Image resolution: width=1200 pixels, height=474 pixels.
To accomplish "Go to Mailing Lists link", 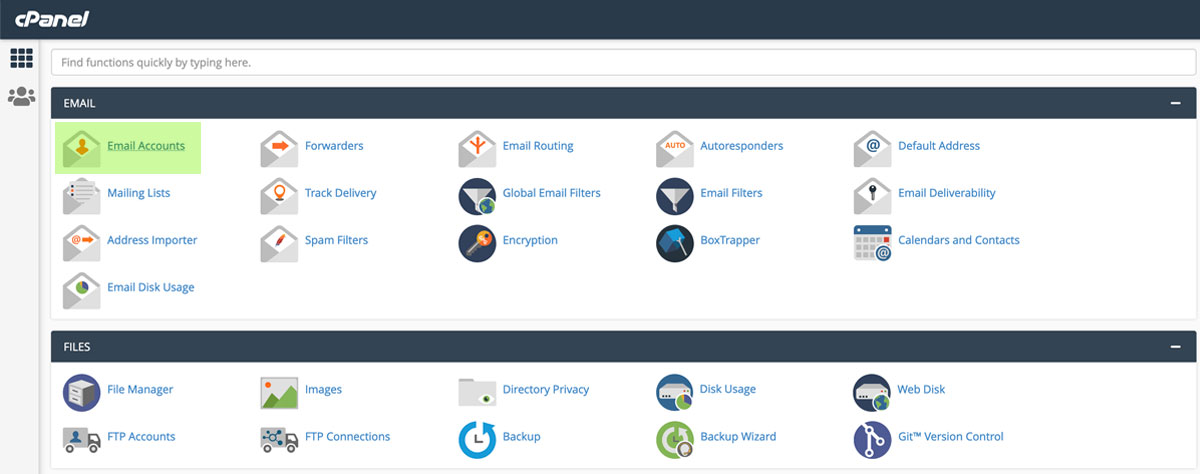I will click(139, 193).
